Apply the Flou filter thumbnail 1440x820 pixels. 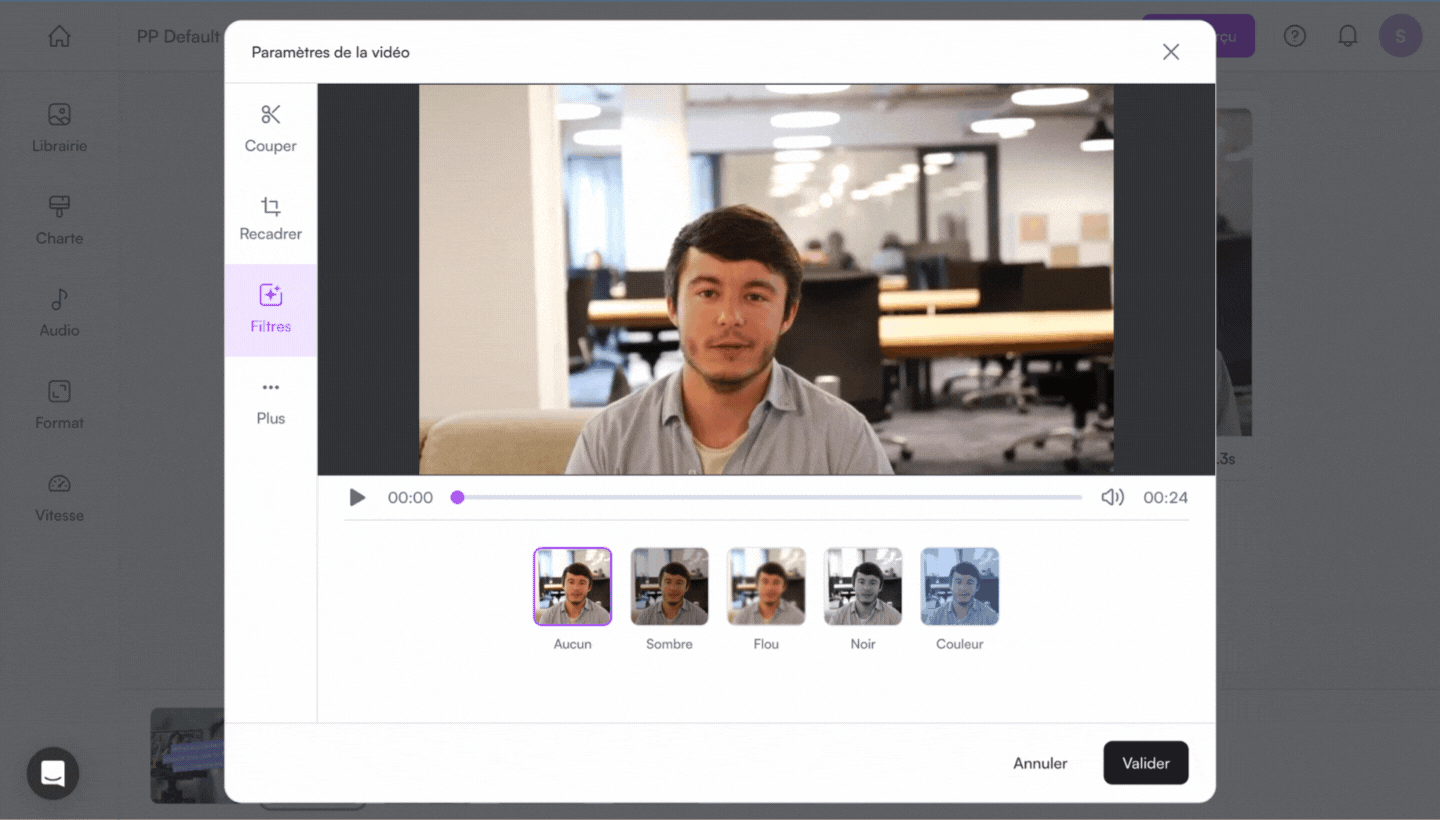766,587
